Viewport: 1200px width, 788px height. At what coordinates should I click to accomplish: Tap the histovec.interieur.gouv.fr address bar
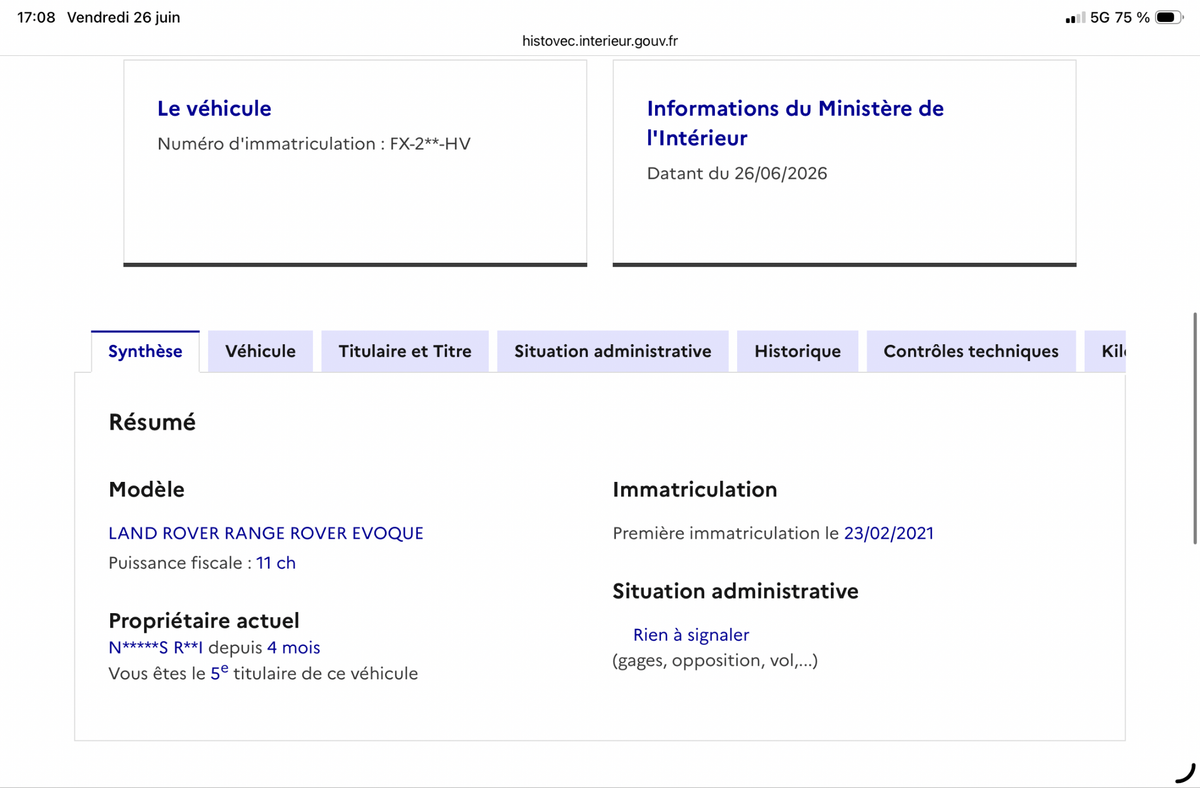600,41
